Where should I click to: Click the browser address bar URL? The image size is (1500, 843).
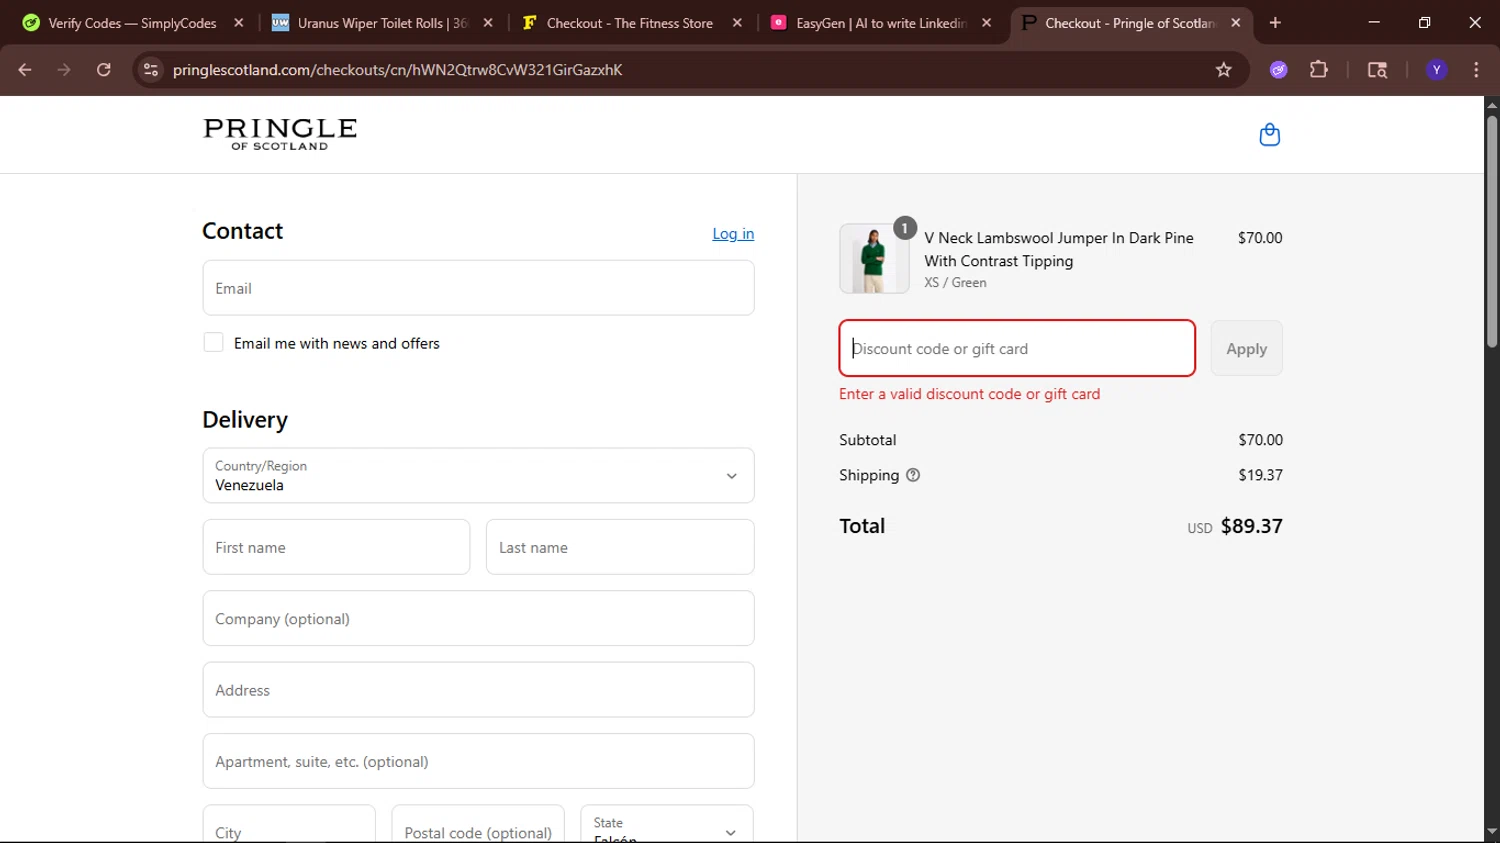pyautogui.click(x=398, y=69)
